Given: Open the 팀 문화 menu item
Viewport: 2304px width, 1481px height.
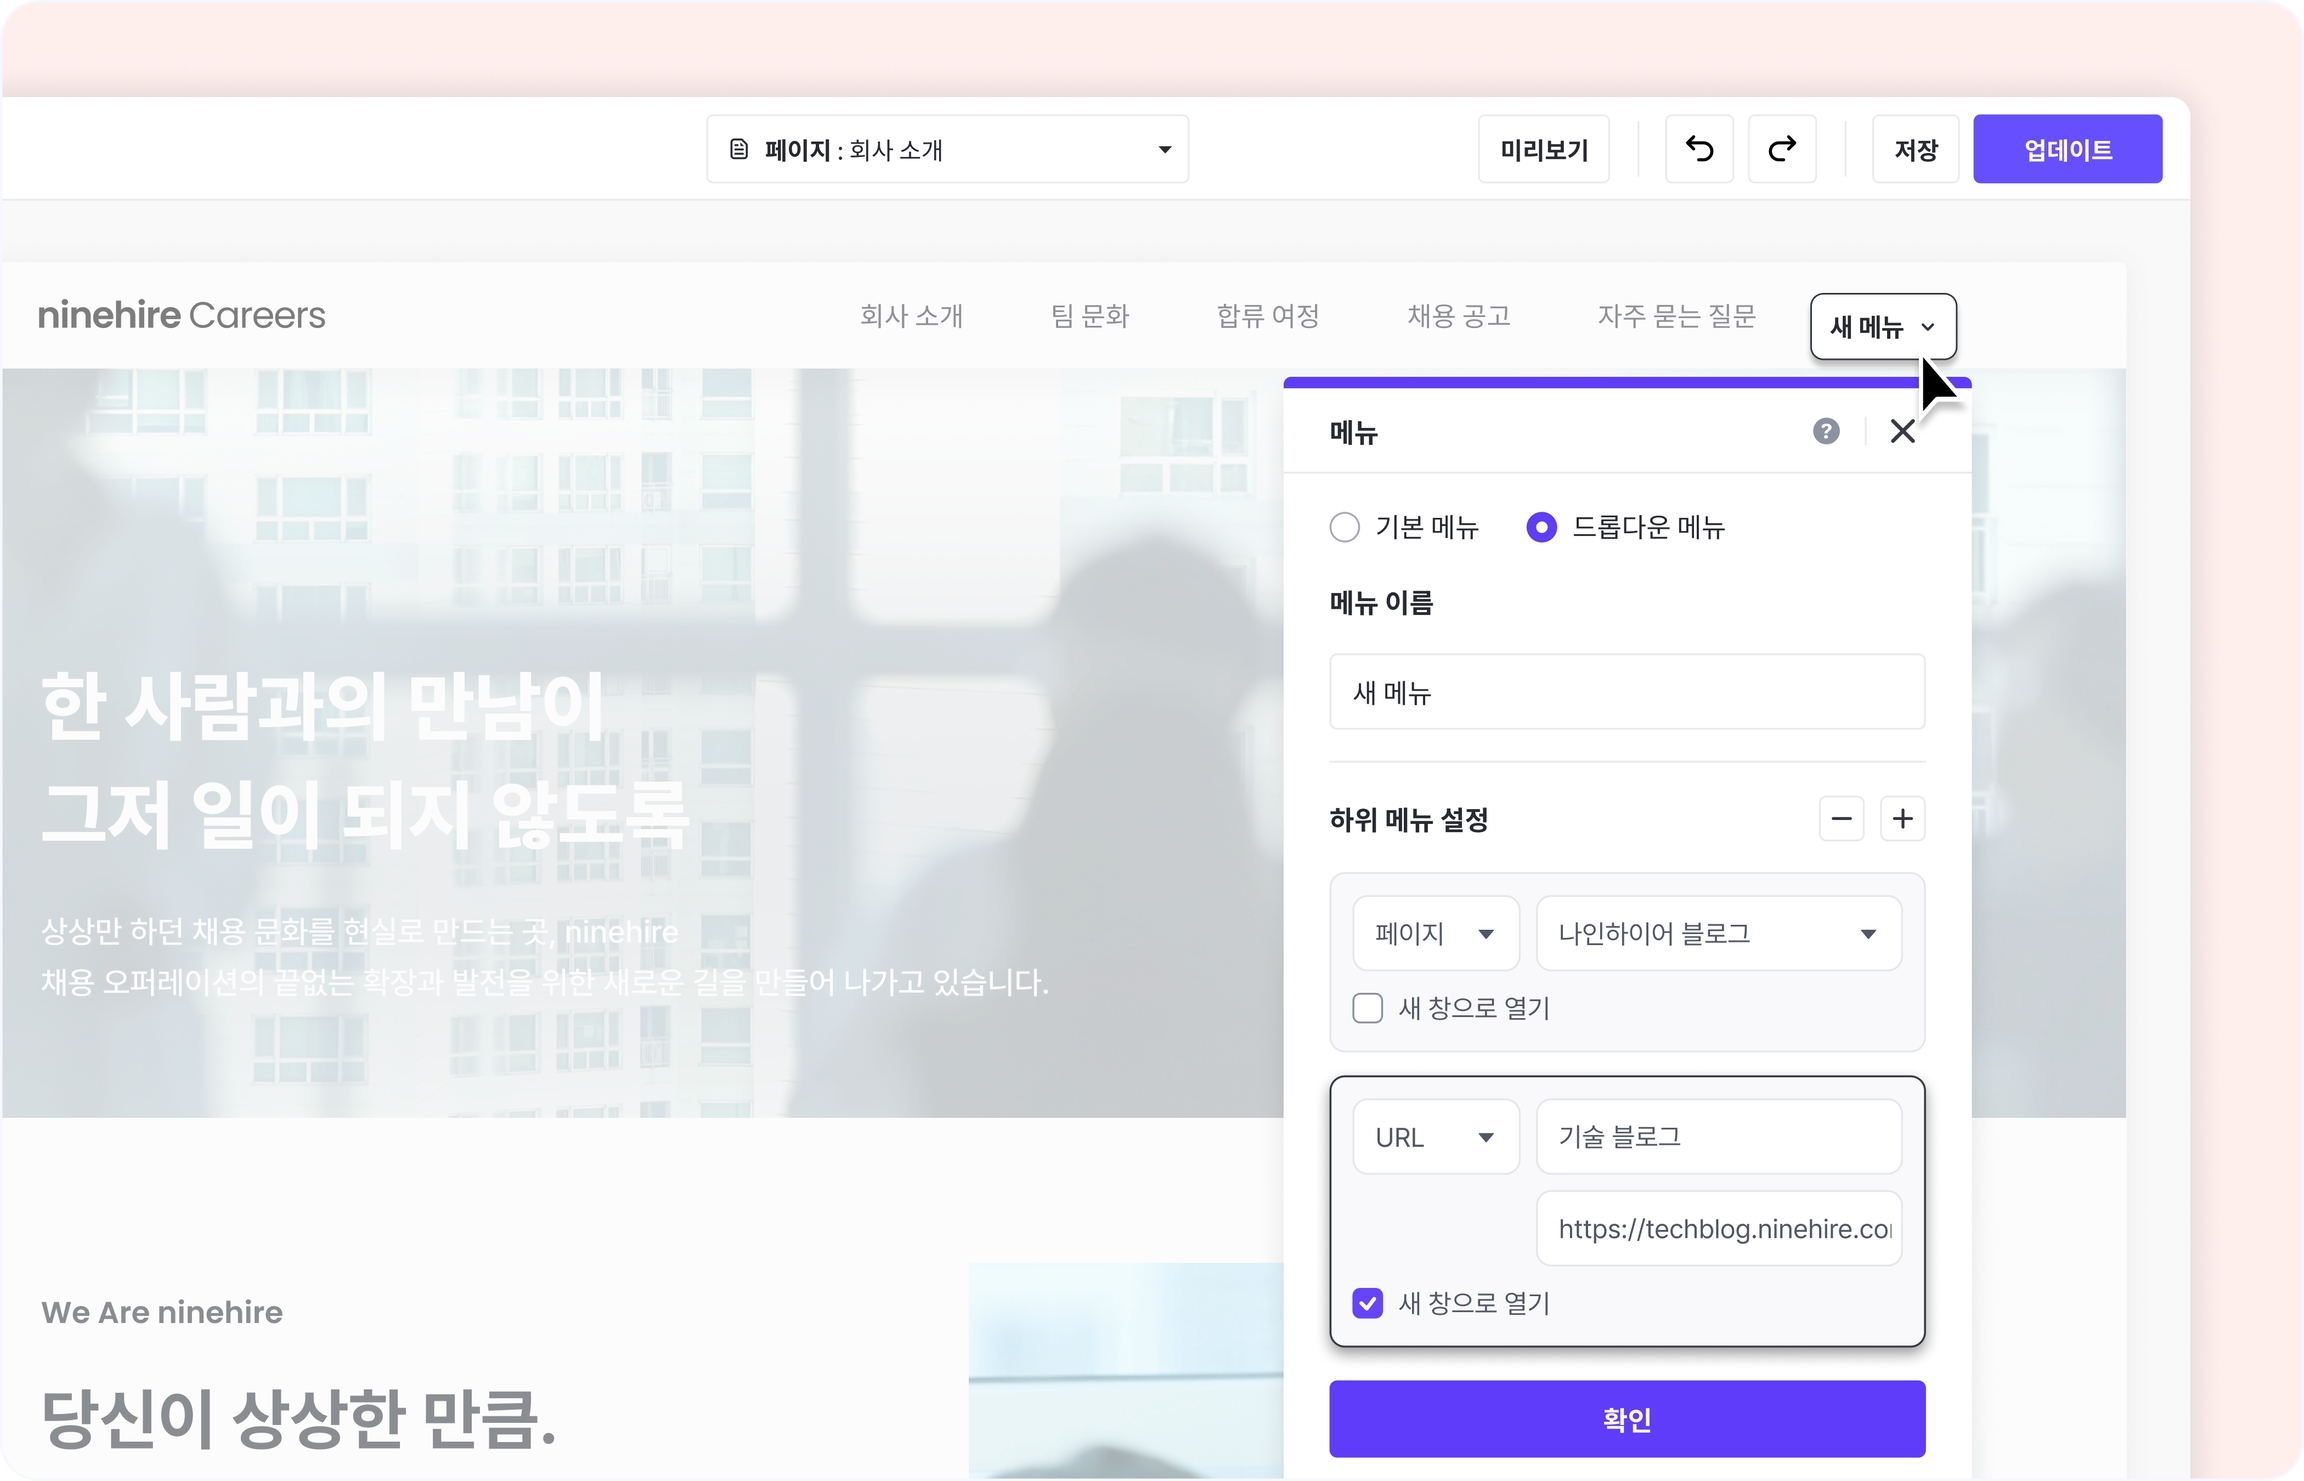Looking at the screenshot, I should [1089, 316].
